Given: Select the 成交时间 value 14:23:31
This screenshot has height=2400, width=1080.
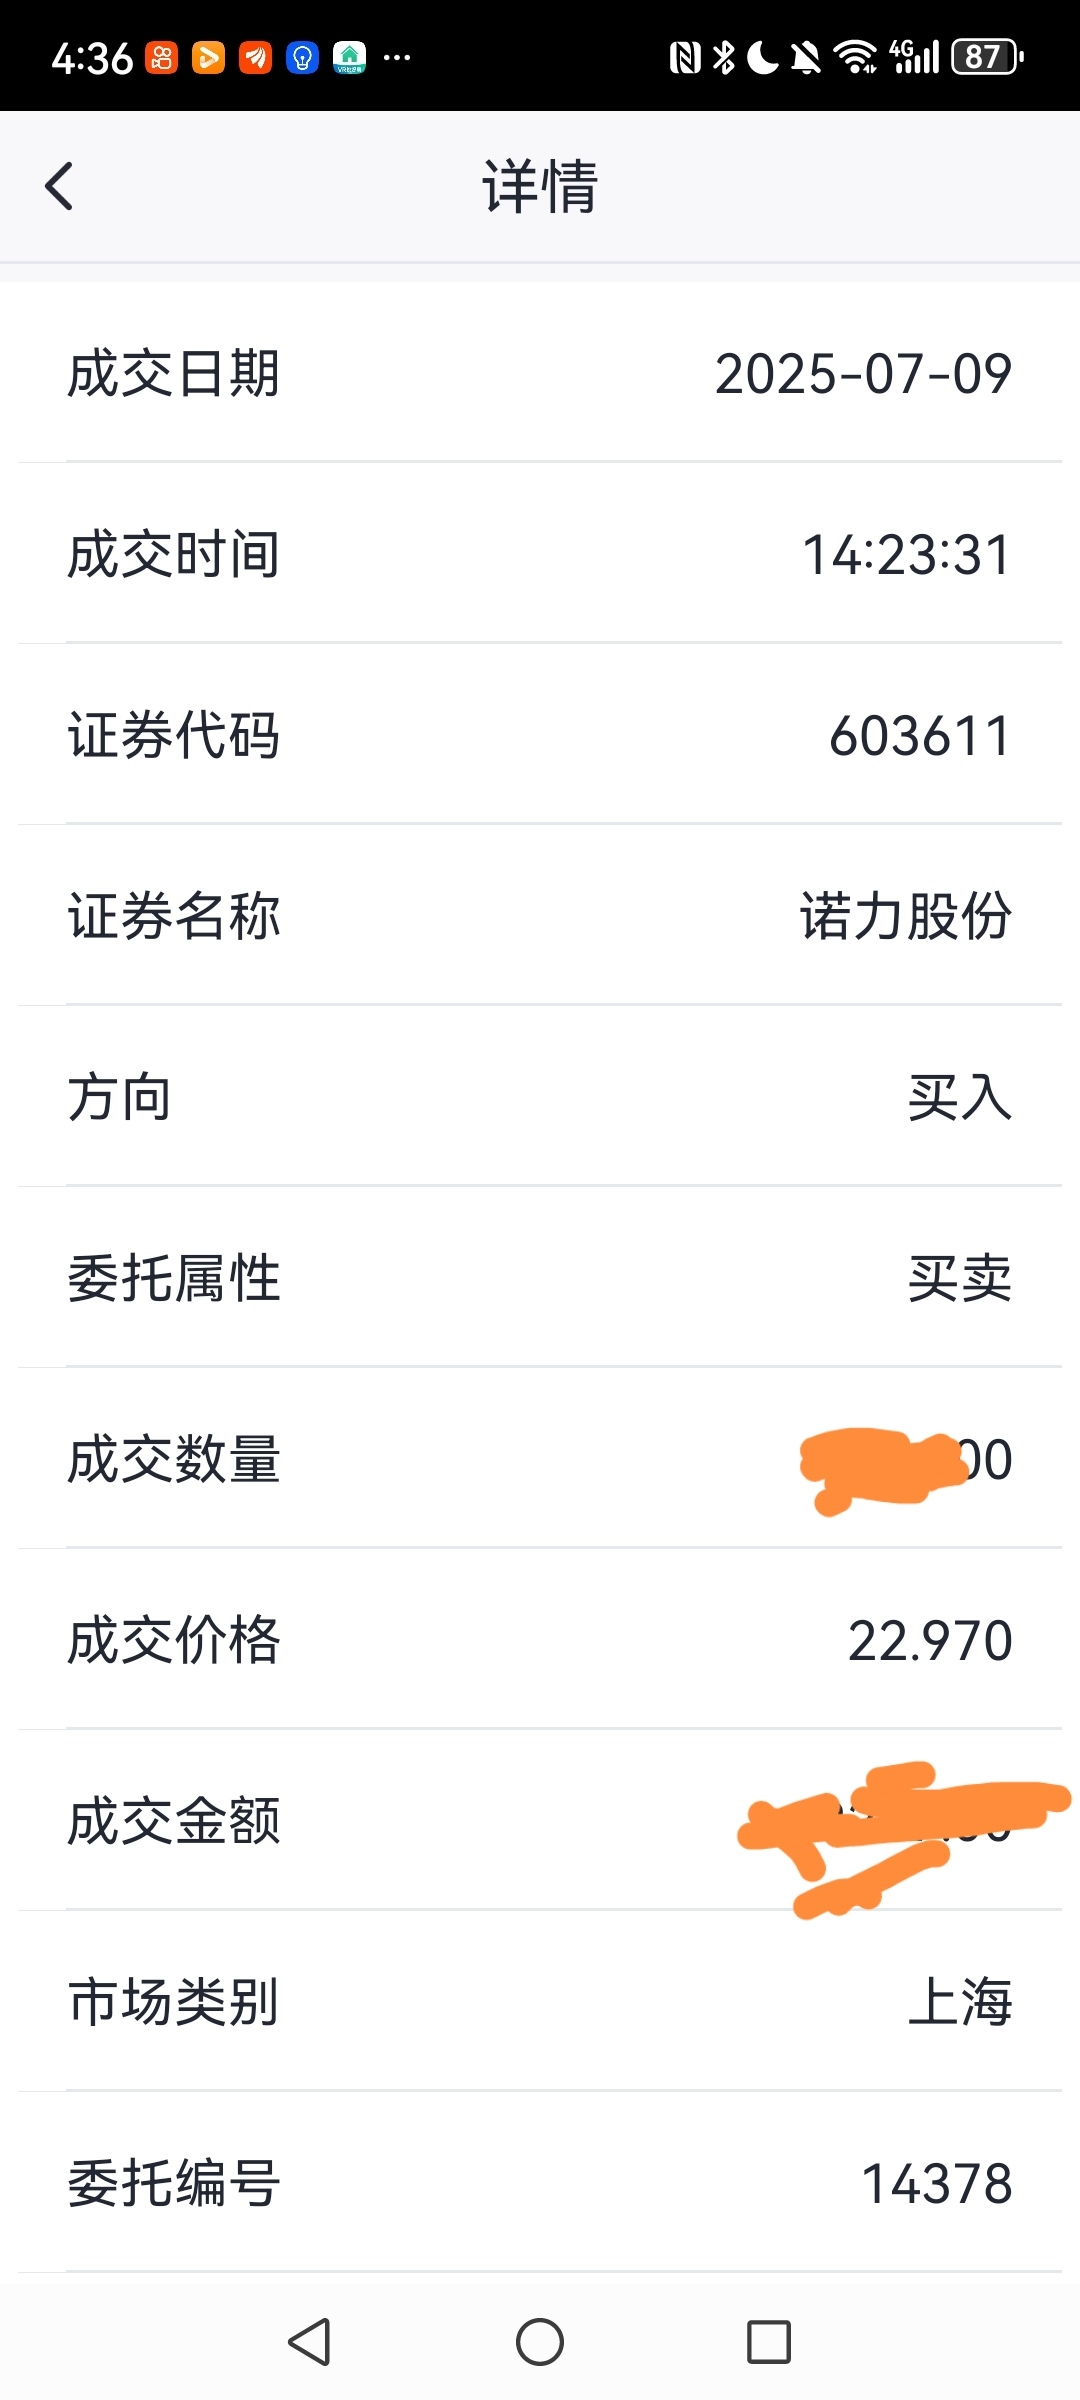Looking at the screenshot, I should click(907, 555).
